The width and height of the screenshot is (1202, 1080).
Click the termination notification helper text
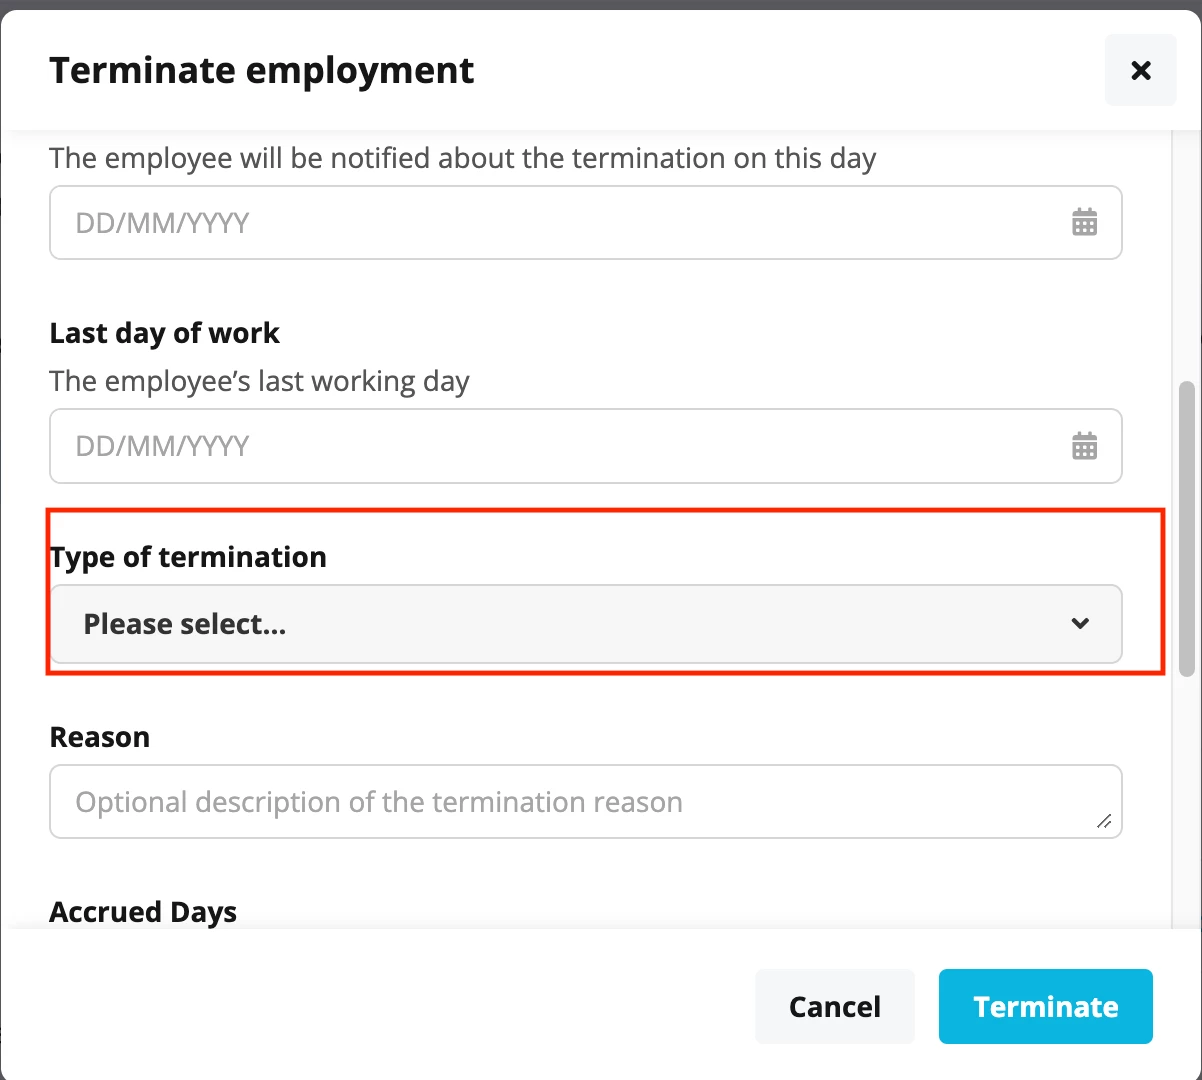463,158
